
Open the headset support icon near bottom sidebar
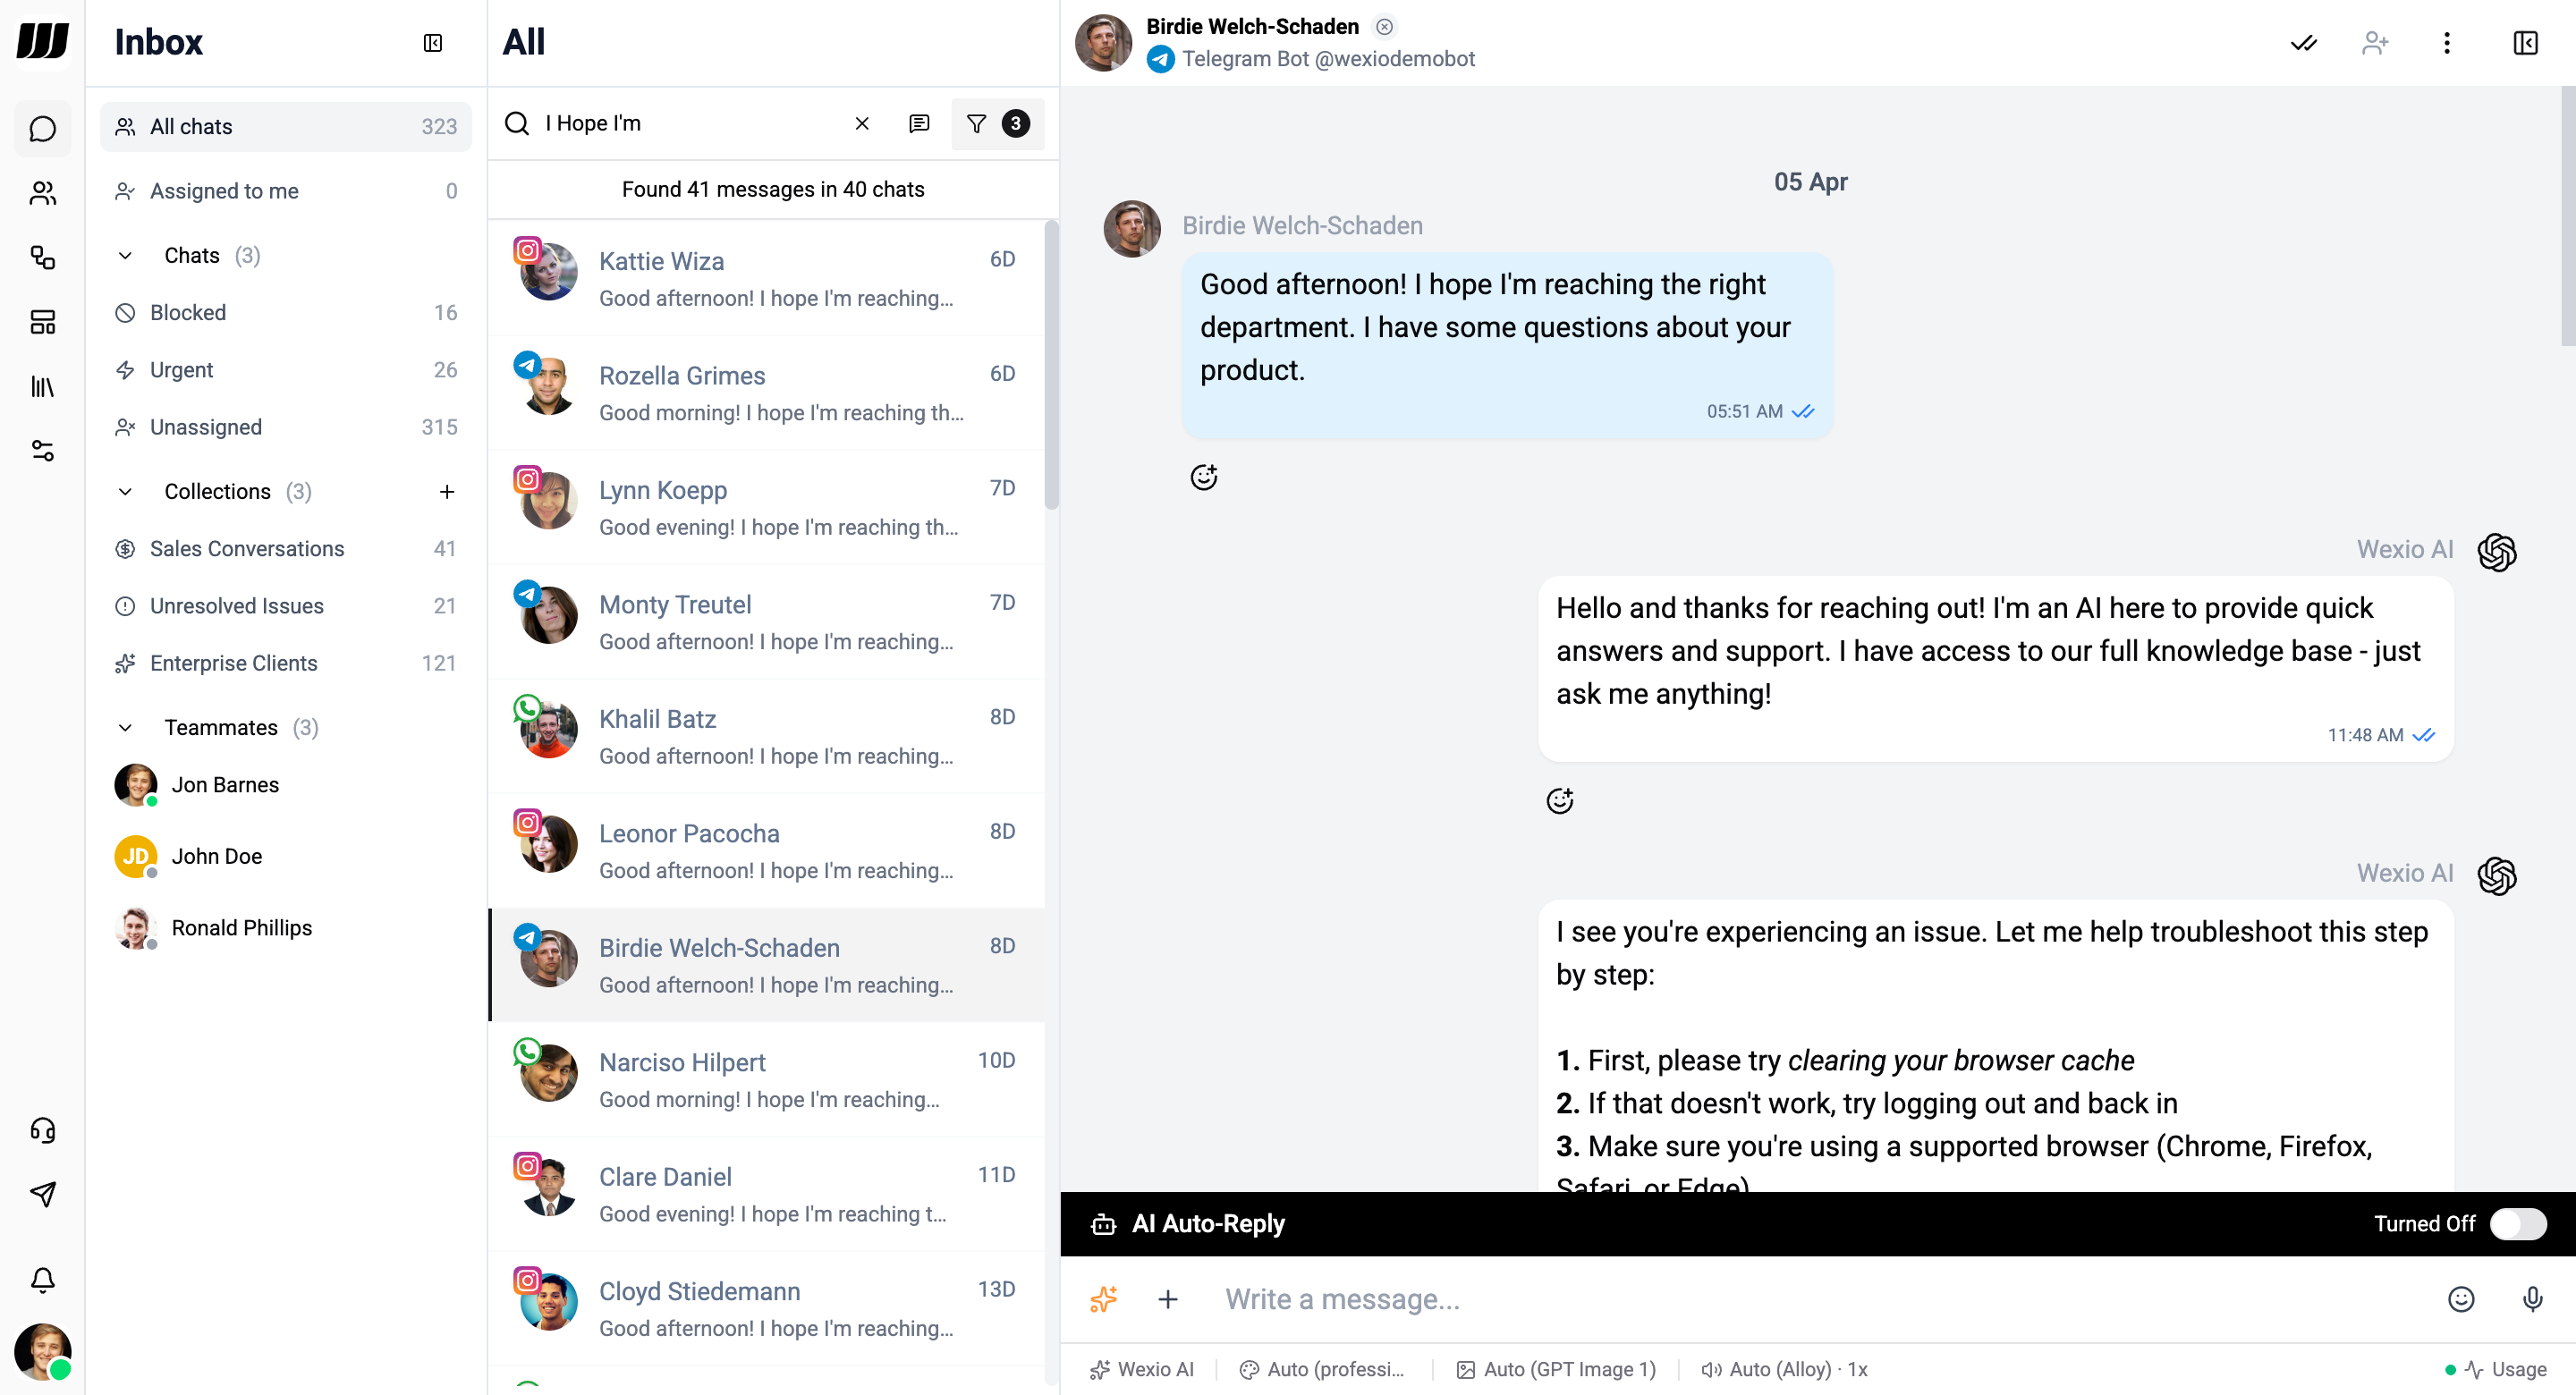(x=42, y=1130)
